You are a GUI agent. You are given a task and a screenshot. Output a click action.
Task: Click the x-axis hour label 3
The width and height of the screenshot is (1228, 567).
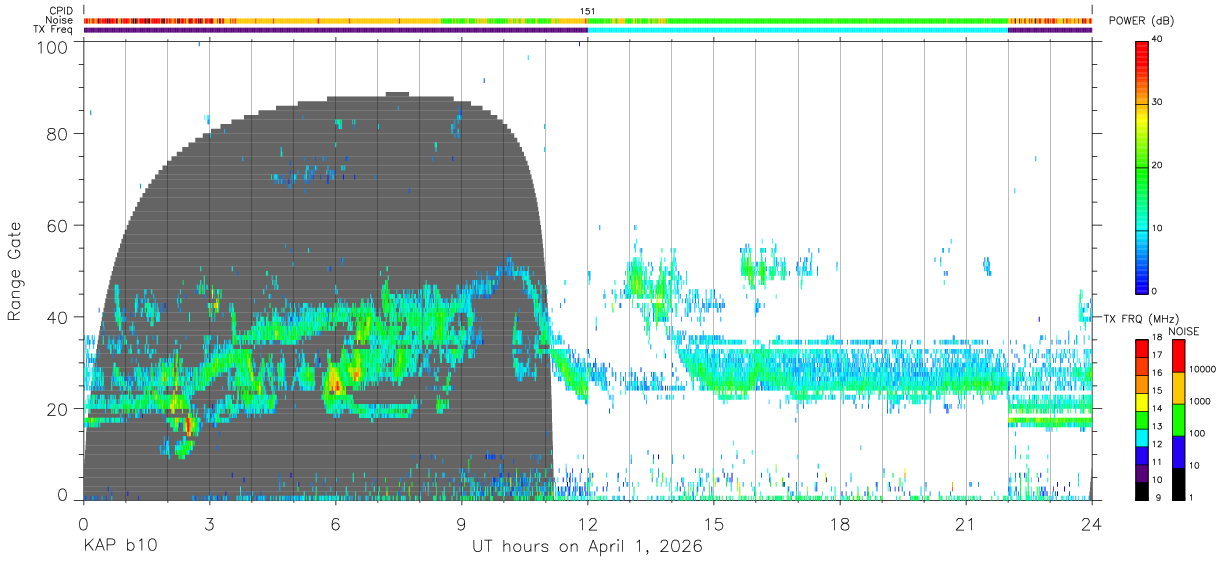point(209,524)
